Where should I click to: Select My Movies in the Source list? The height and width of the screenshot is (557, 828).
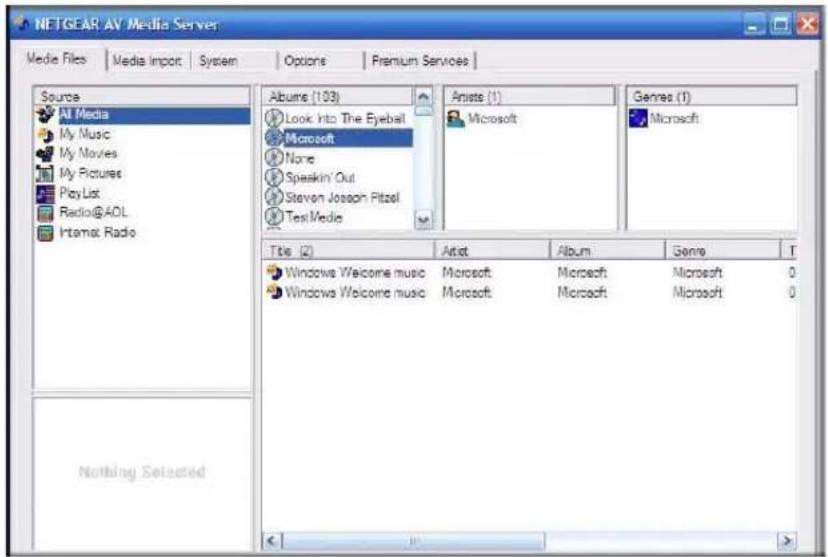[x=88, y=154]
